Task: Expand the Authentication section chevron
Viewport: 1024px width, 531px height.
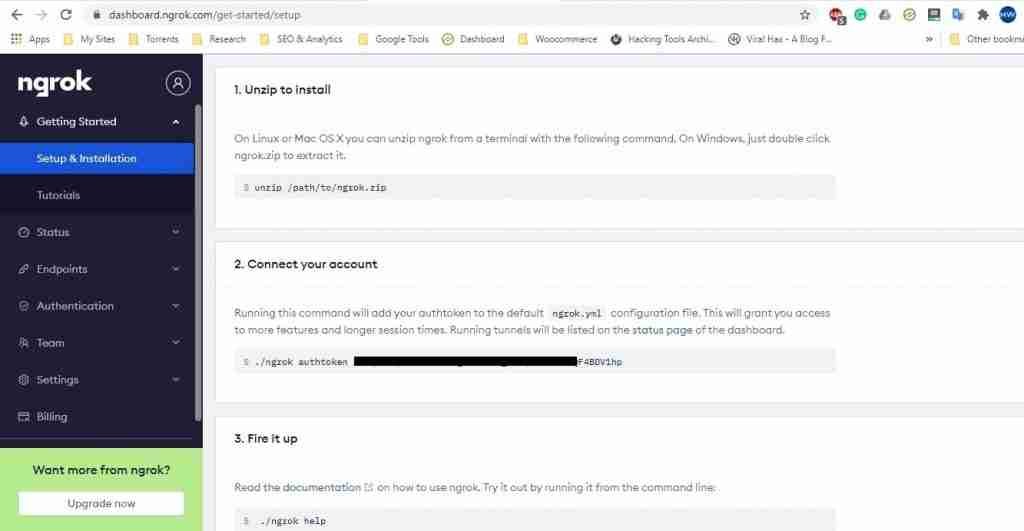Action: [176, 306]
